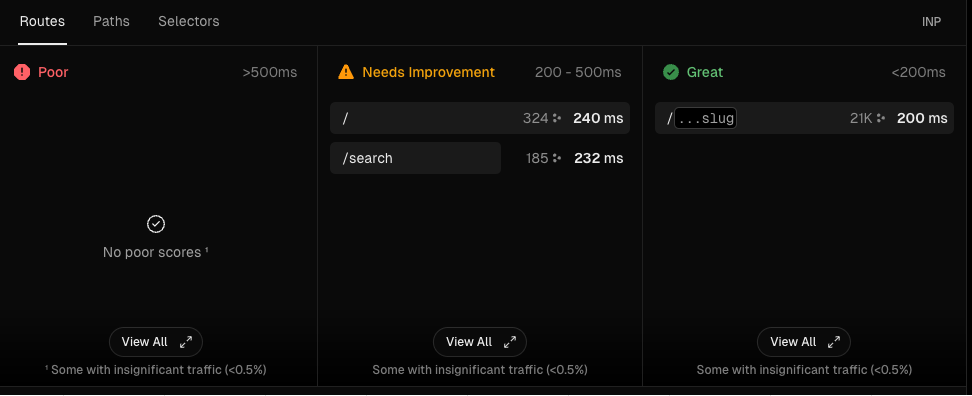This screenshot has height=396, width=972.
Task: Expand Great column via arrows icon
Action: pos(834,342)
